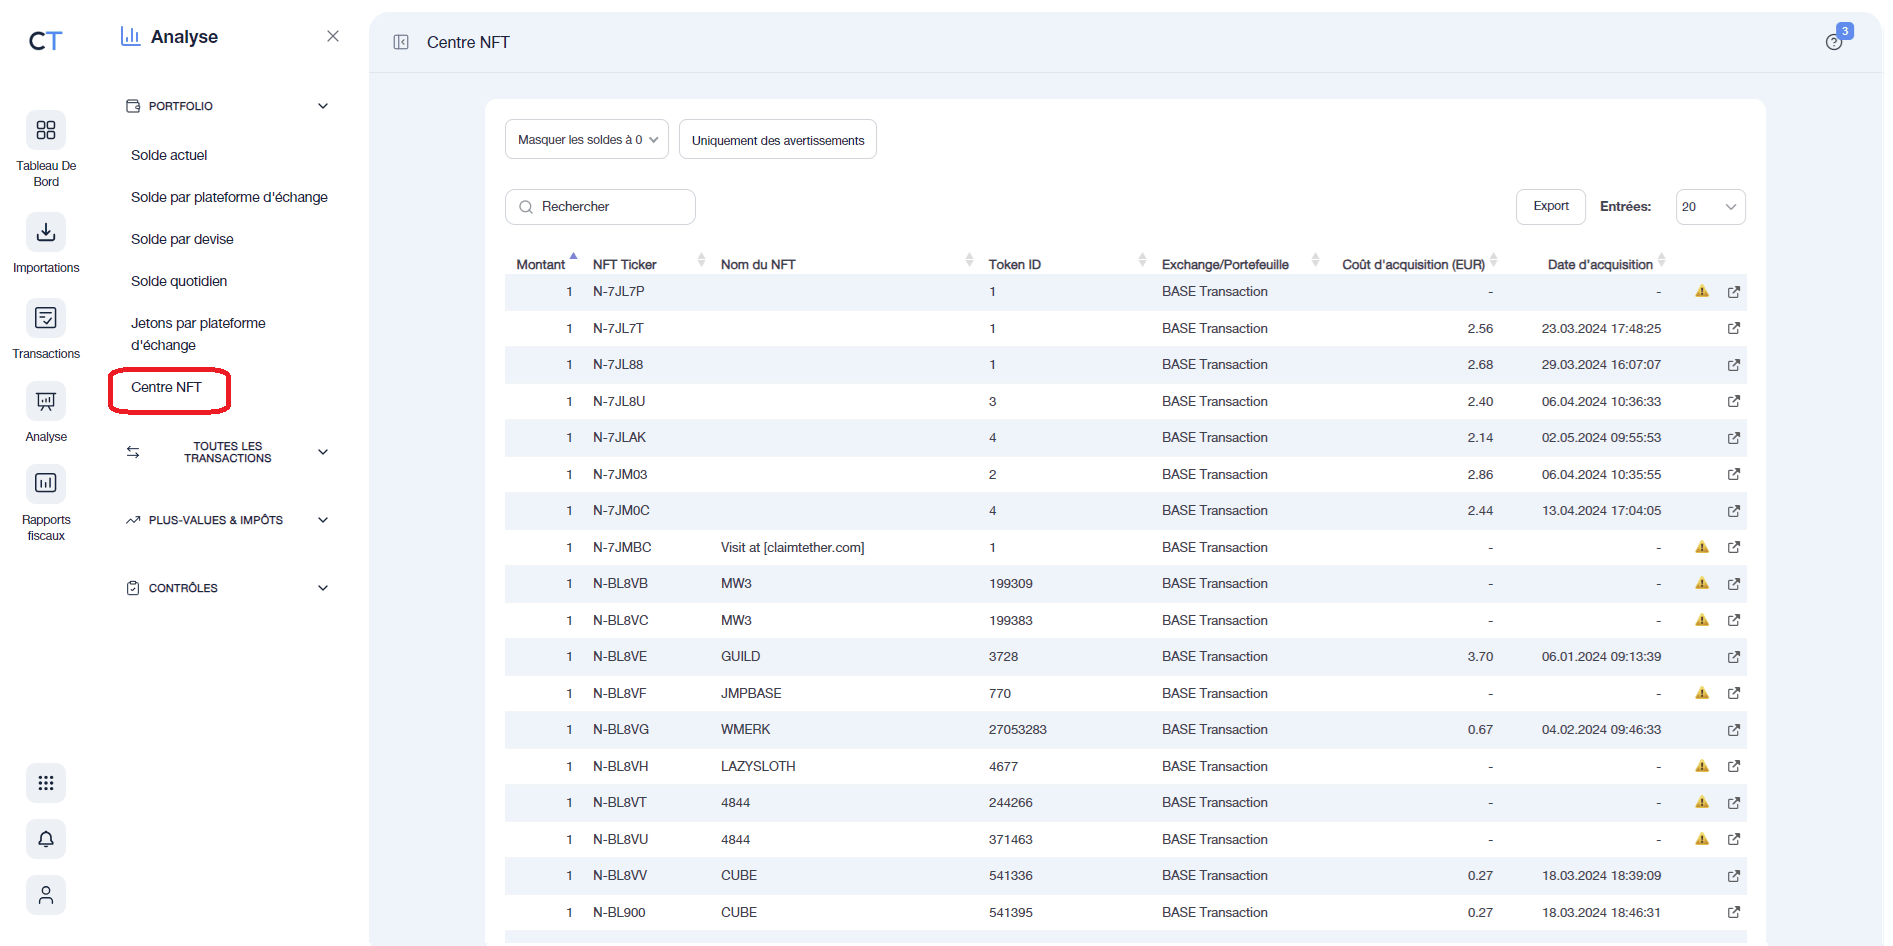Toggle the Uniquement des avertissements filter
Image resolution: width=1893 pixels, height=946 pixels.
coord(777,140)
